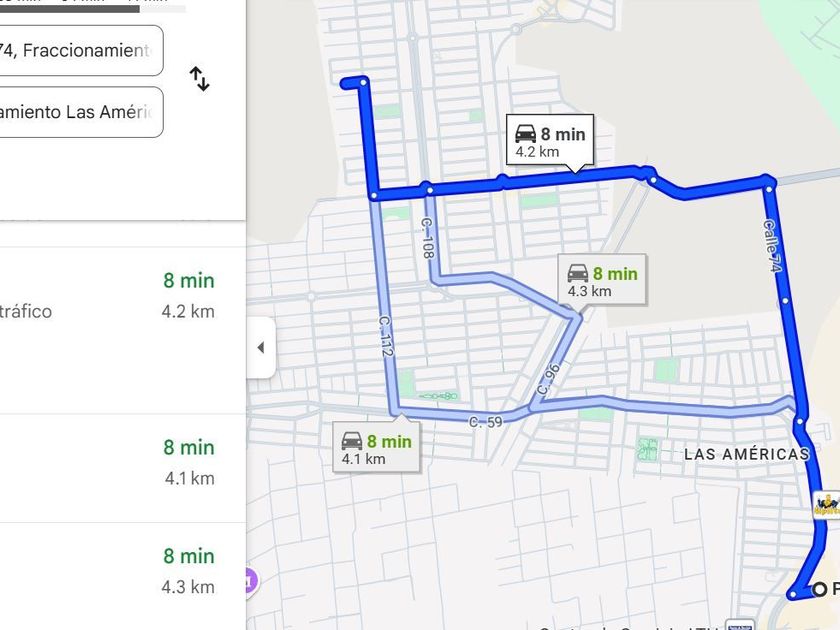Swap origin and destination with the arrows icon
840x630 pixels.
(x=199, y=79)
